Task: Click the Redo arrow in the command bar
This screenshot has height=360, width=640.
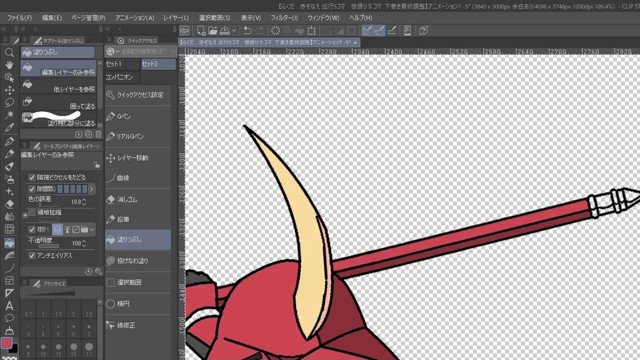Action: point(259,31)
